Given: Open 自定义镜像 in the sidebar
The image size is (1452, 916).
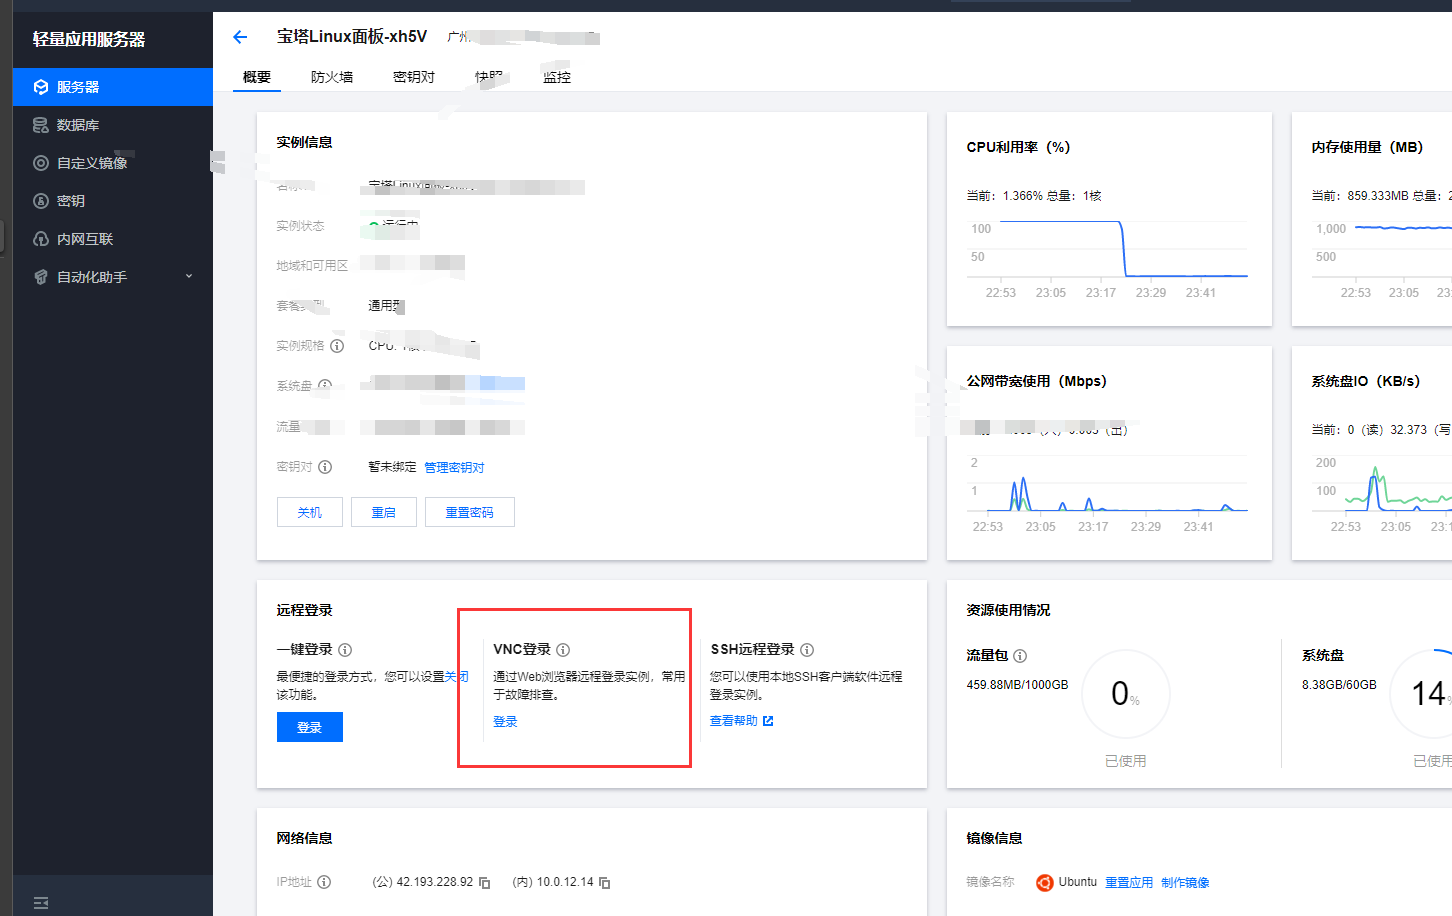Looking at the screenshot, I should point(113,163).
